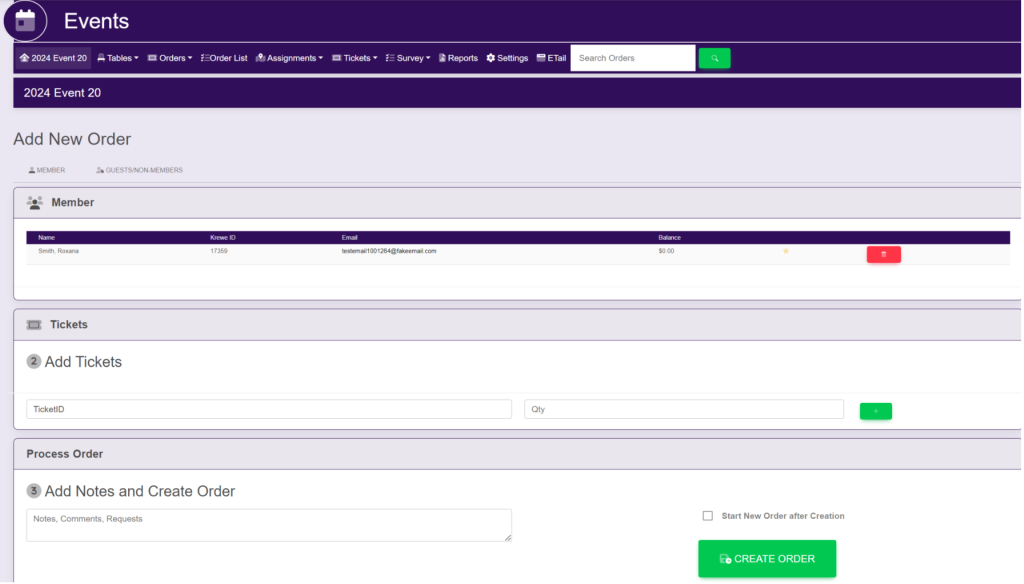
Task: Open ETail from the navigation bar
Action: coord(551,58)
